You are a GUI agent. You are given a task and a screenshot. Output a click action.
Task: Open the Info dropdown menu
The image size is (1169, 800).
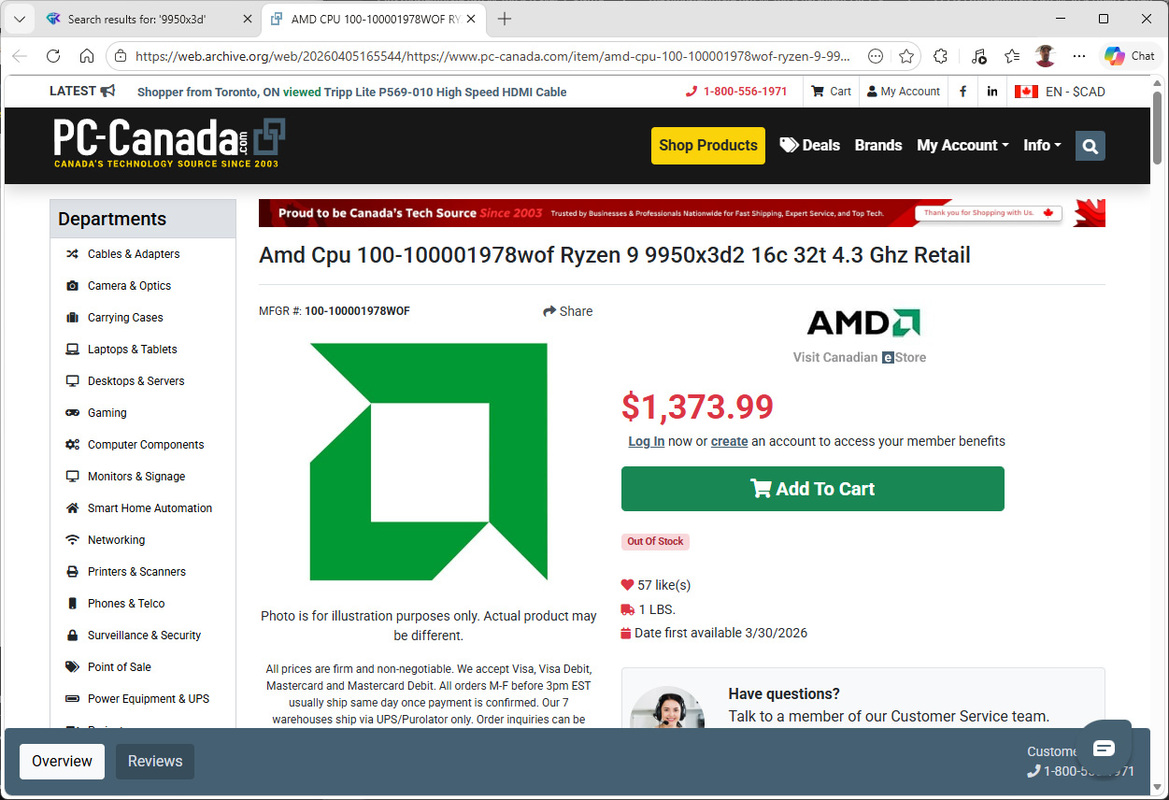click(1042, 145)
